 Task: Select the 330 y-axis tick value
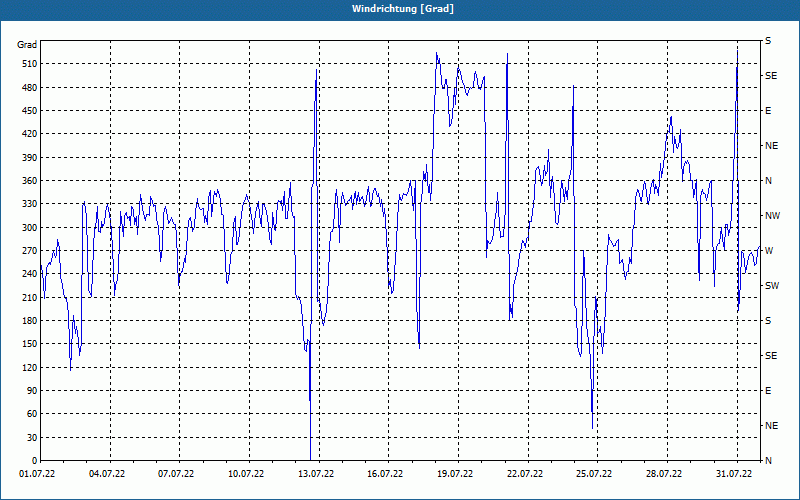(x=29, y=204)
